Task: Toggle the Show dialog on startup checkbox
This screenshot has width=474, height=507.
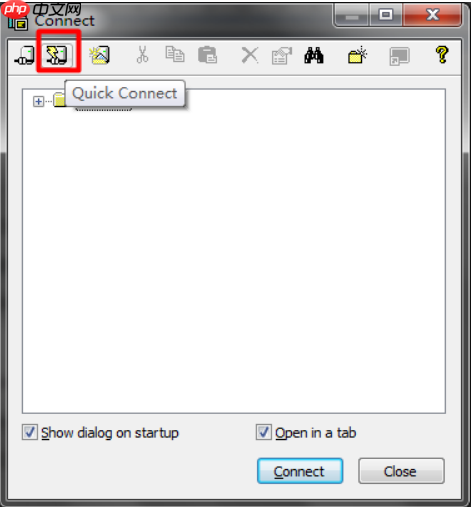Action: click(30, 432)
